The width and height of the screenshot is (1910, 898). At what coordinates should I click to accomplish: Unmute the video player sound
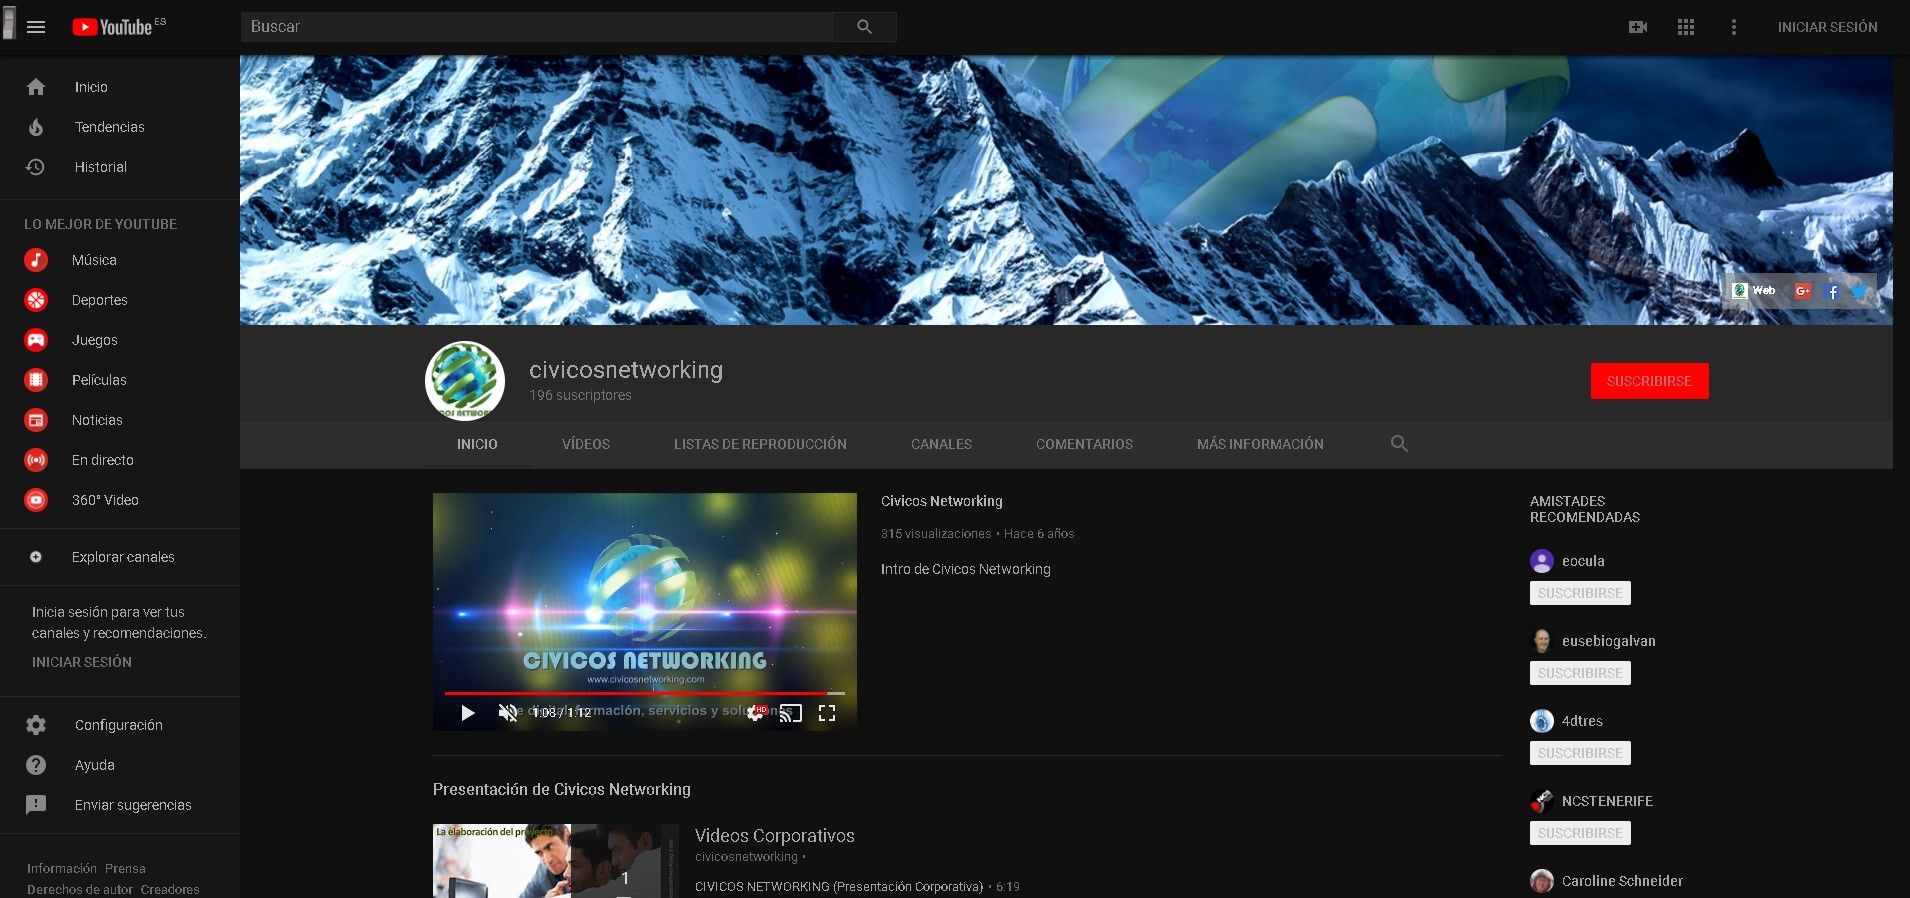[508, 713]
